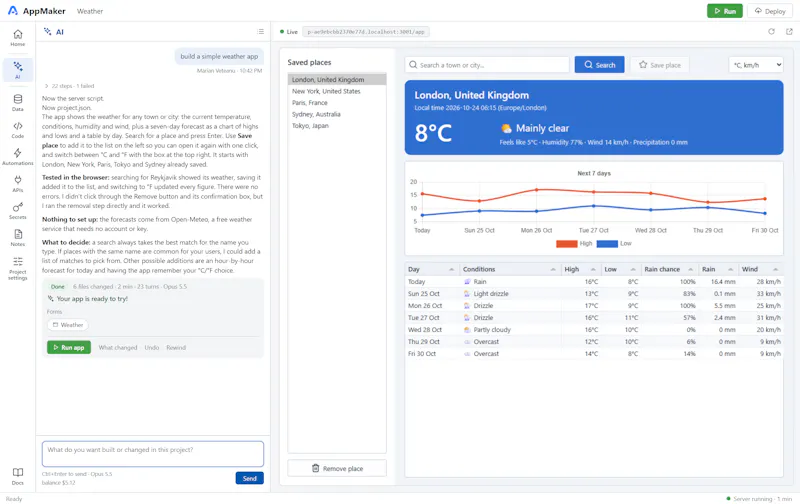Click the What changed link
Screen dimensions: 800x504
118,347
